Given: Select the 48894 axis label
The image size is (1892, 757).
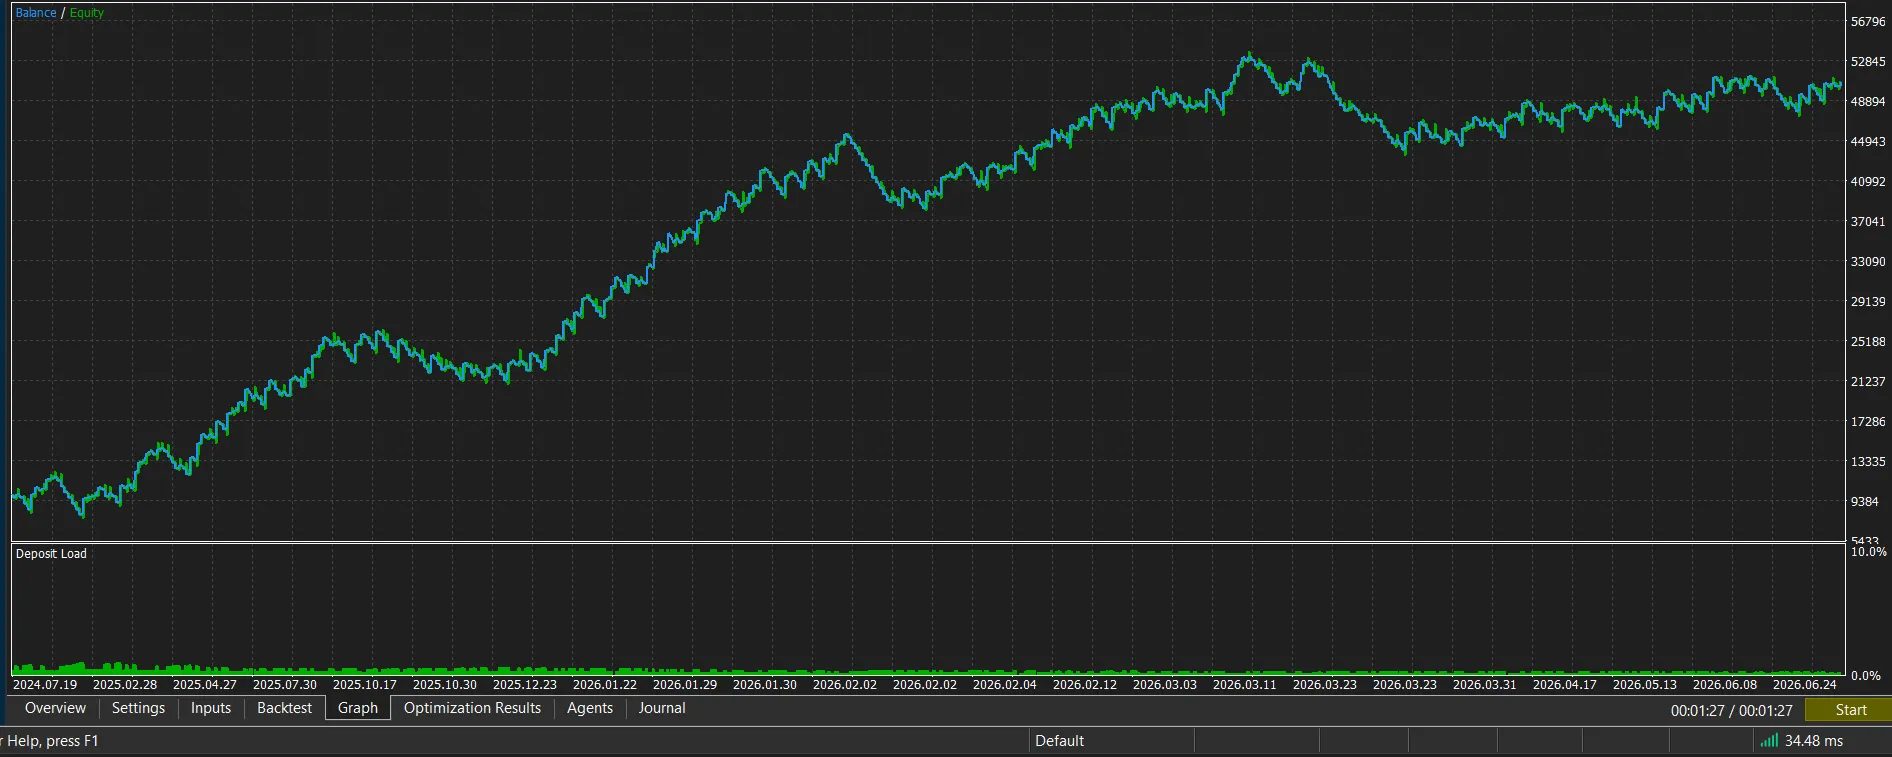Looking at the screenshot, I should [x=1868, y=102].
